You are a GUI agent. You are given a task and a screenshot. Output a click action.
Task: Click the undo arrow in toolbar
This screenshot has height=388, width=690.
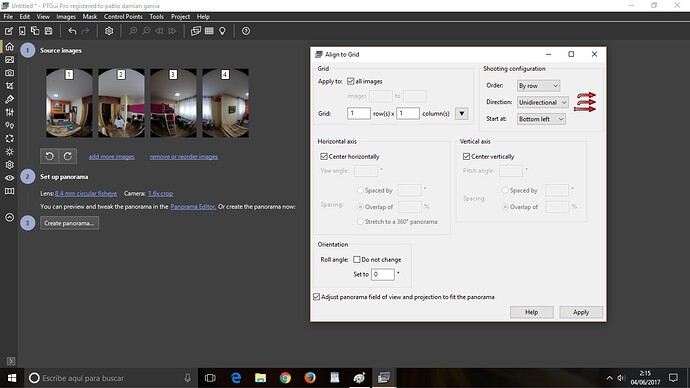coord(72,31)
